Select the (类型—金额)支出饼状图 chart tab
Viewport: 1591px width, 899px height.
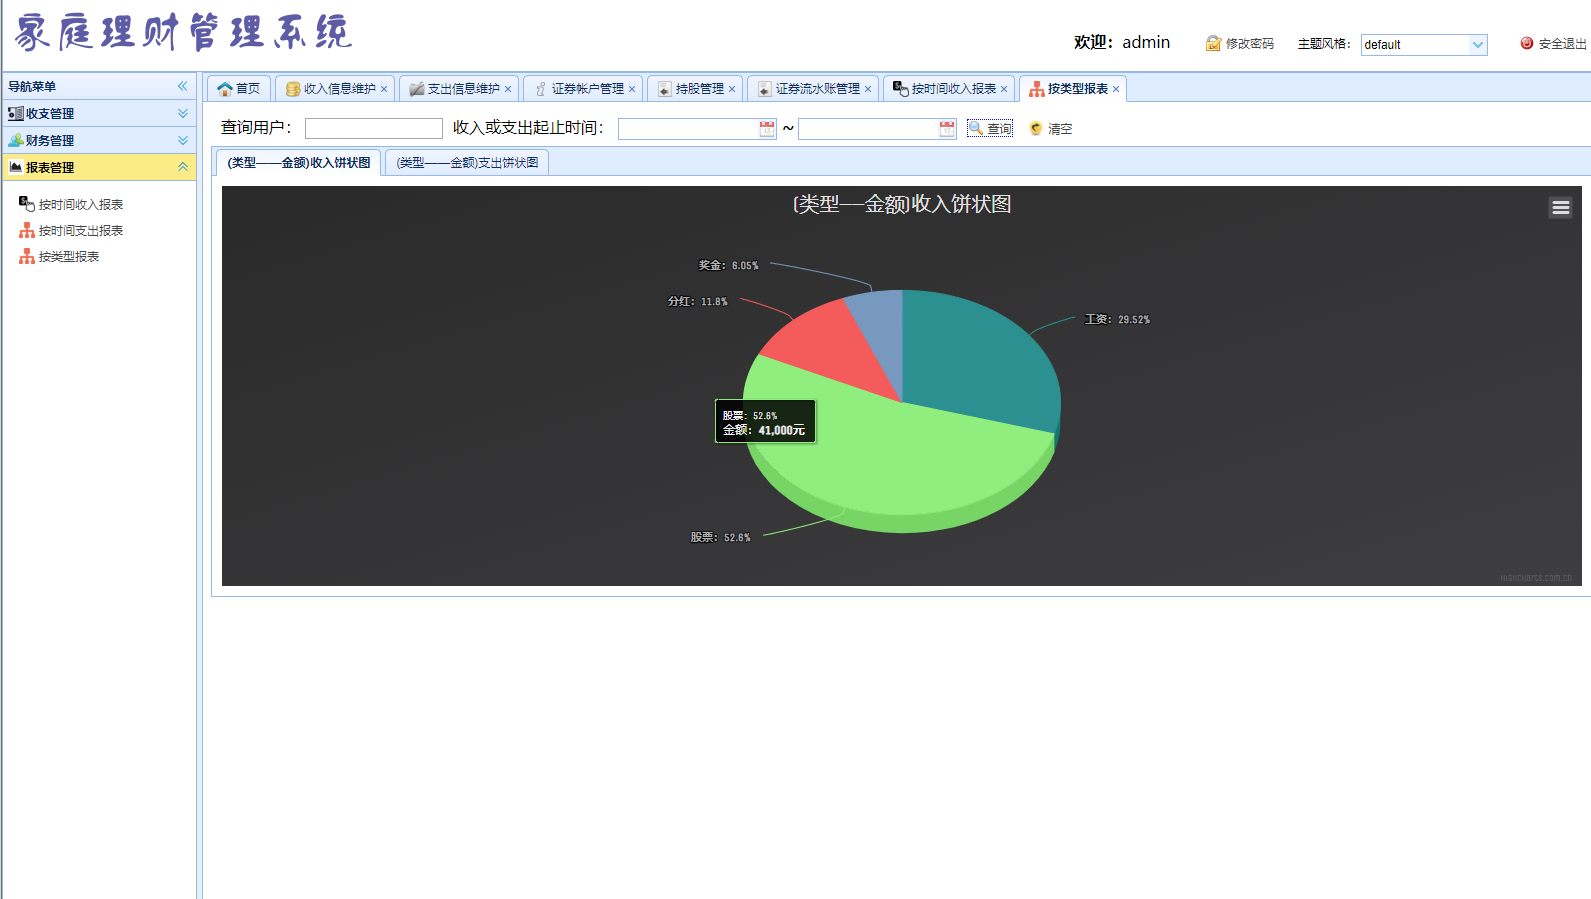tap(467, 163)
